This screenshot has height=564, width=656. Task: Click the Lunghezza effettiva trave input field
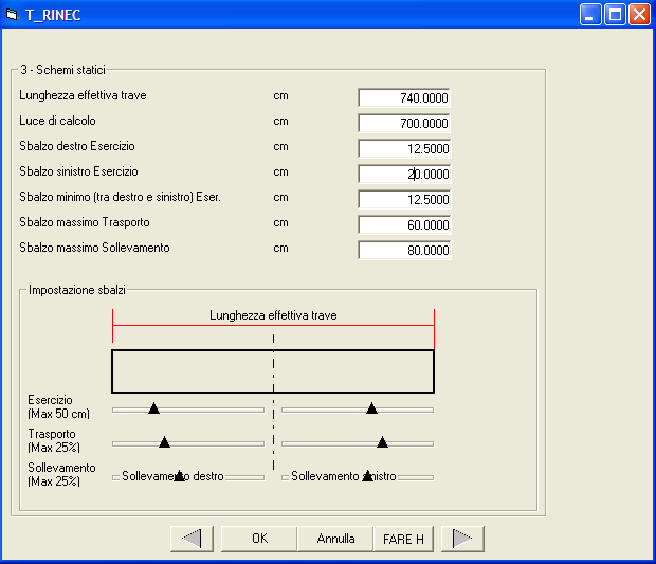405,98
